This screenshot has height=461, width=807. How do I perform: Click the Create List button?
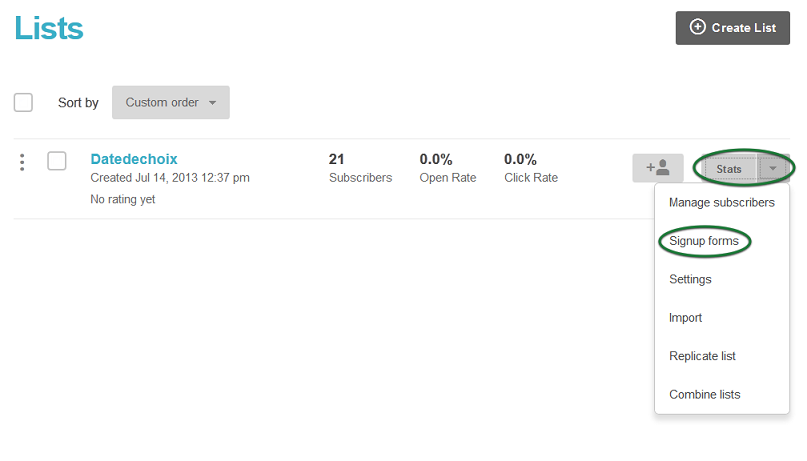pos(732,28)
